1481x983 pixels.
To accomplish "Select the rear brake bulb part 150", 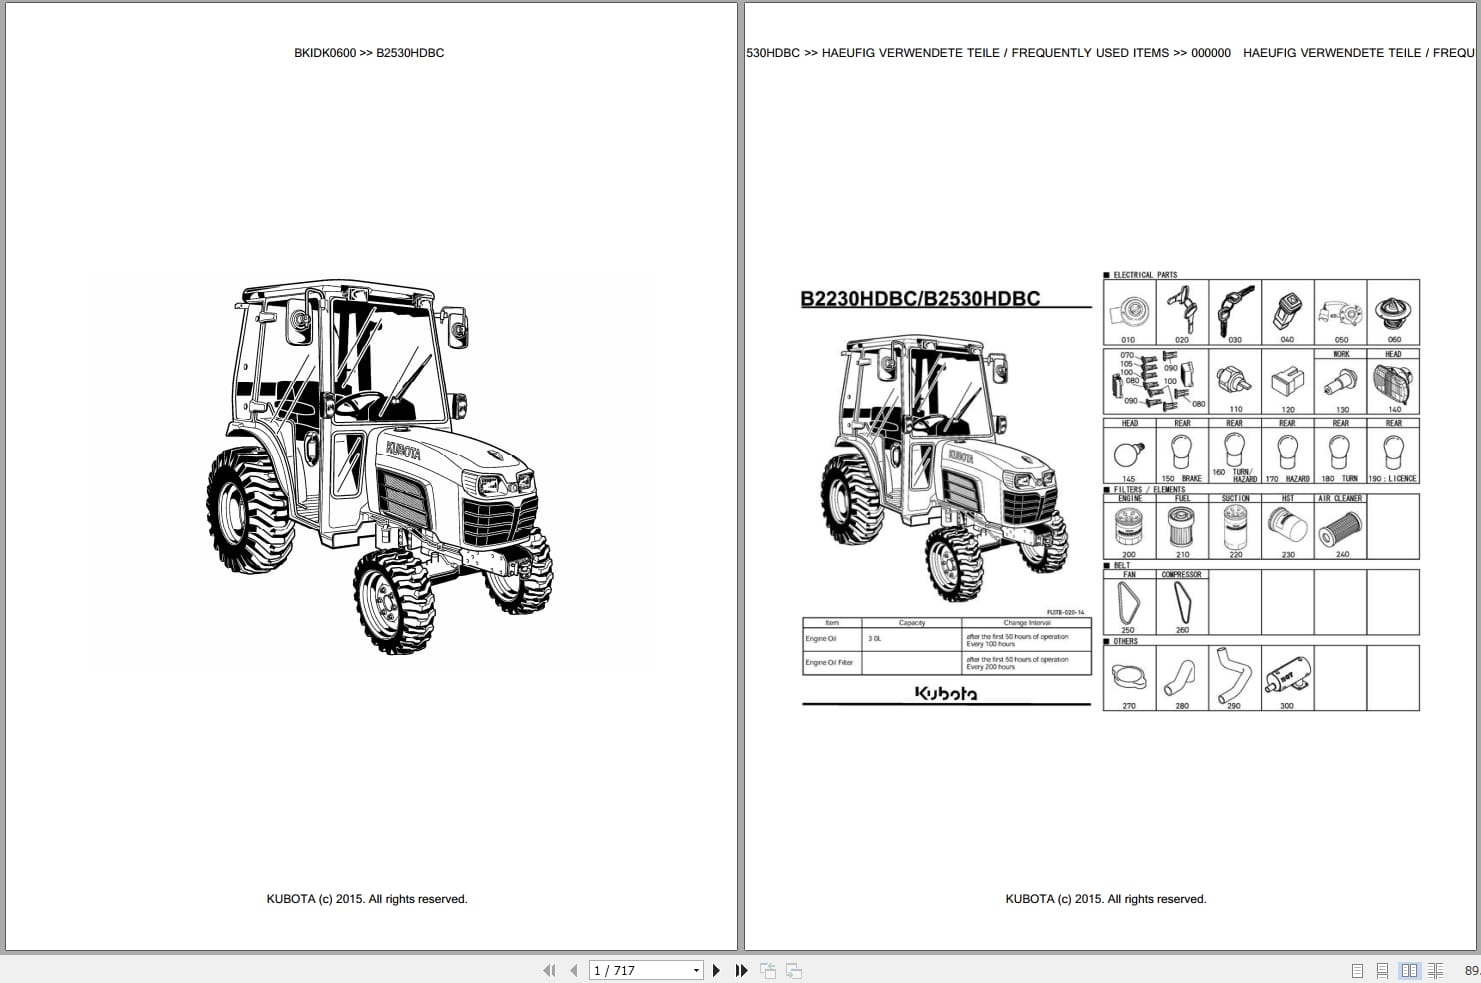I will click(1182, 451).
